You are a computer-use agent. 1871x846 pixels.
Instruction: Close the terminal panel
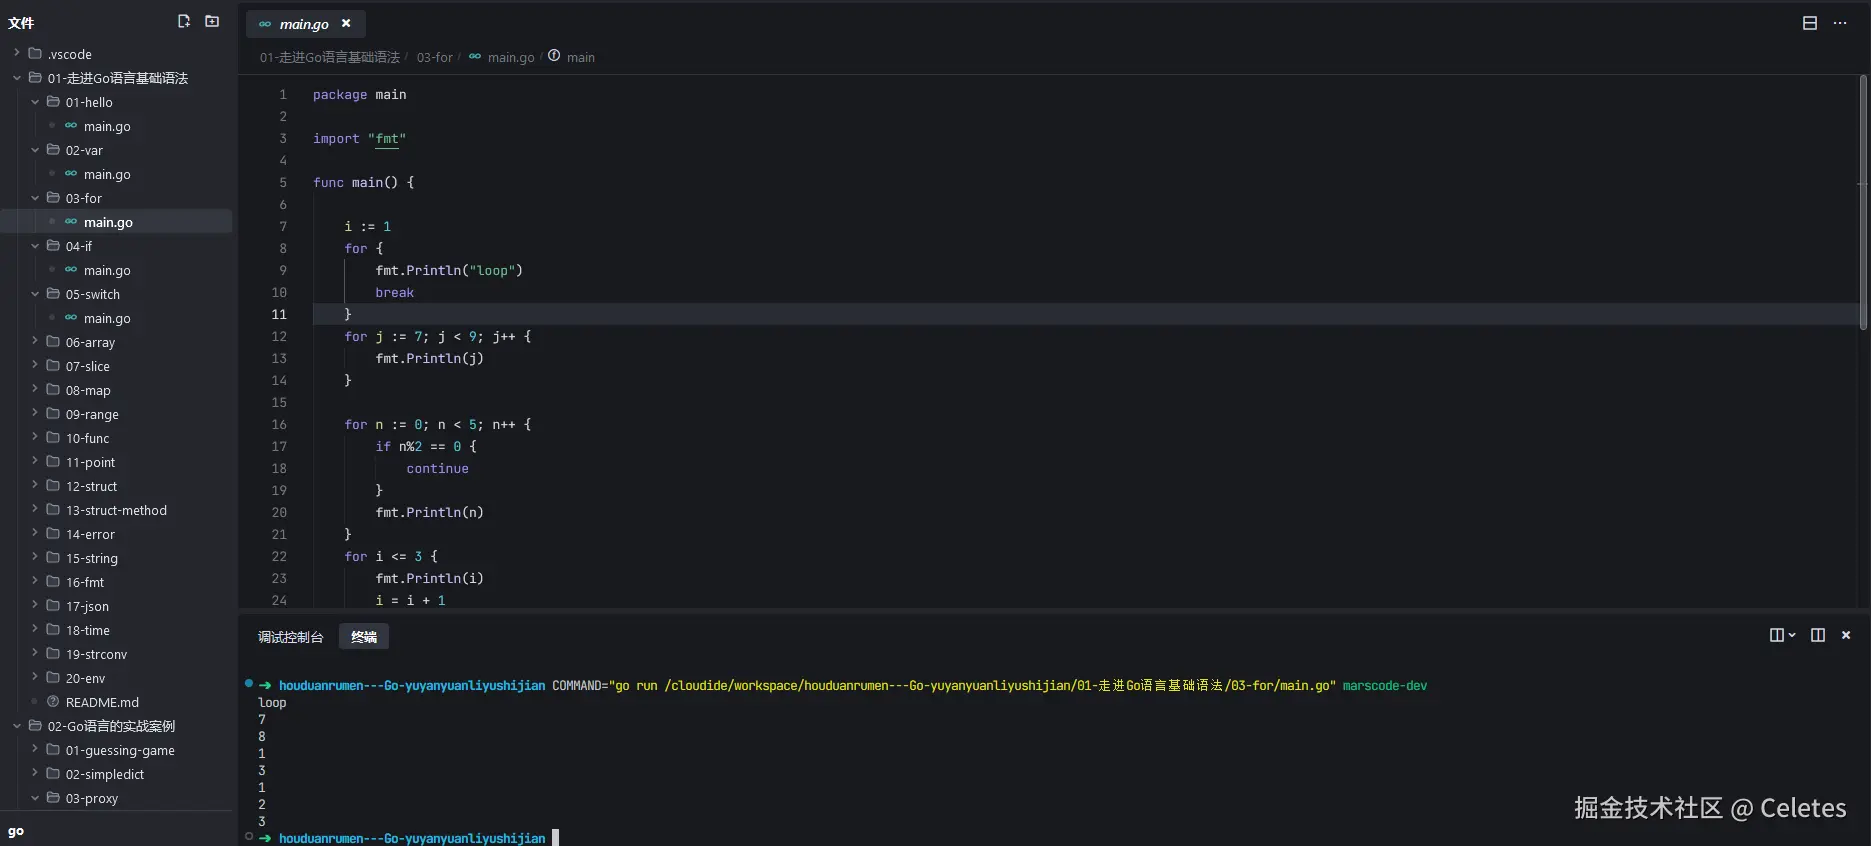[x=1846, y=635]
